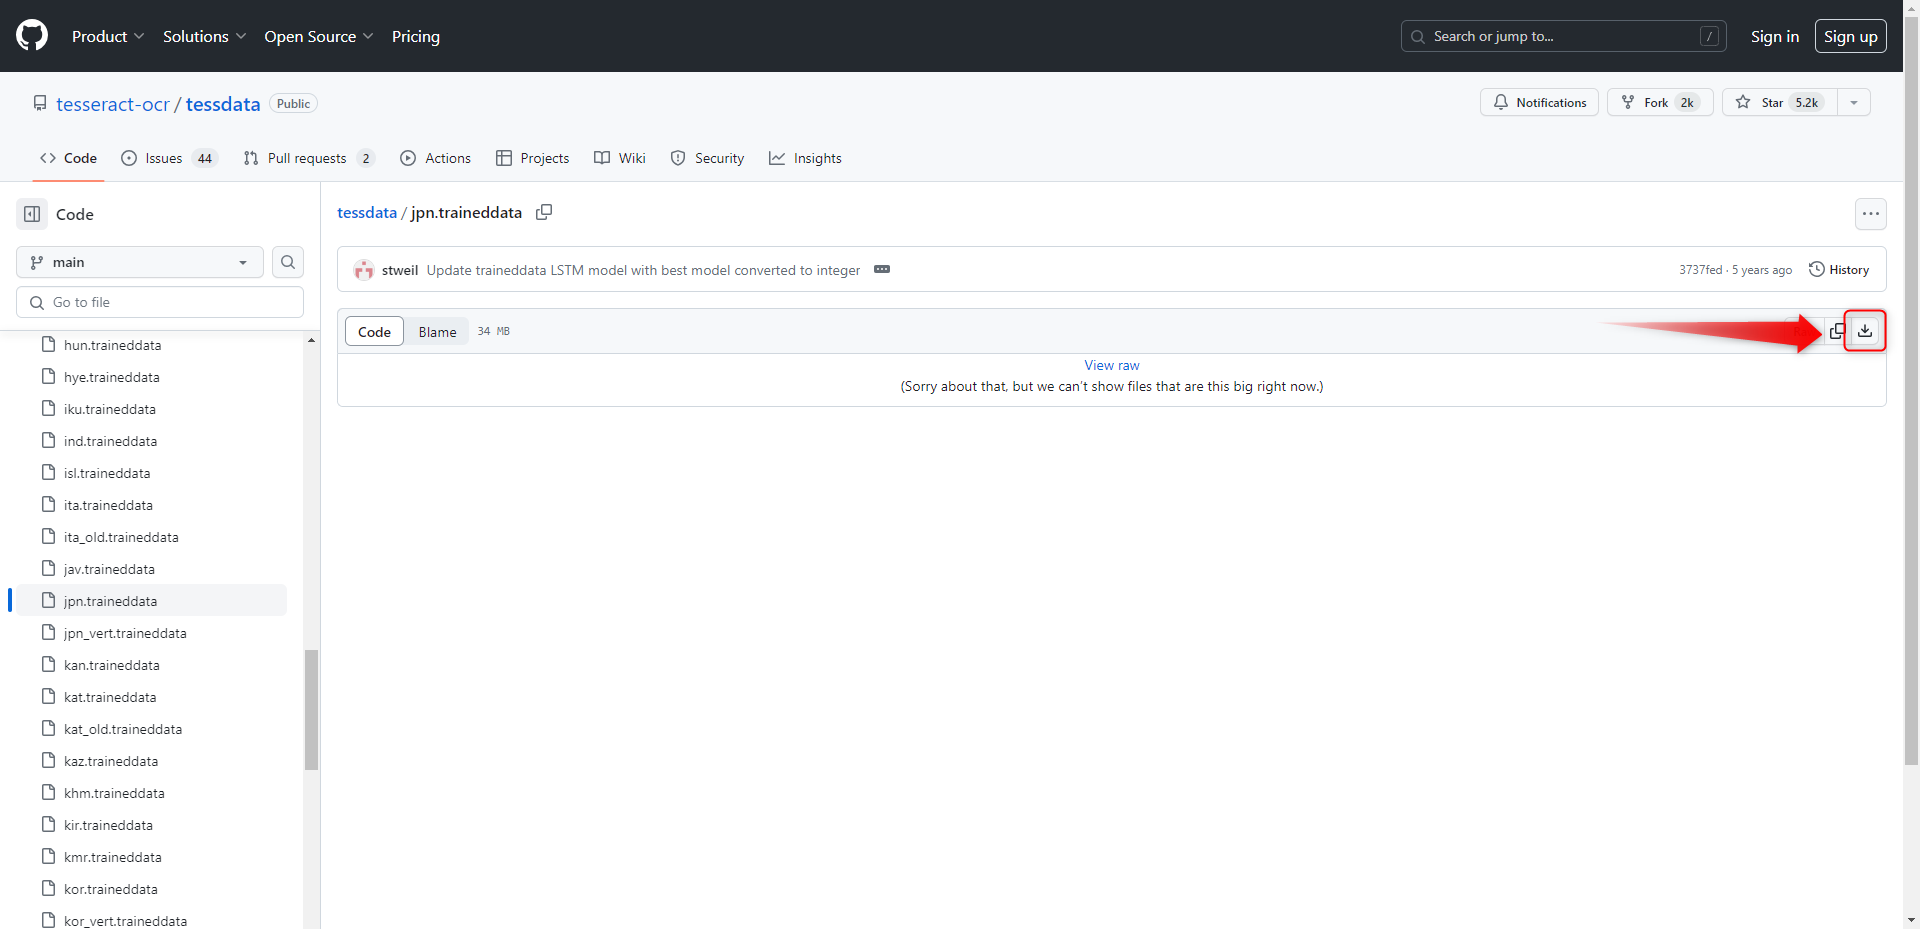Click the View raw link
This screenshot has width=1920, height=929.
click(x=1112, y=365)
